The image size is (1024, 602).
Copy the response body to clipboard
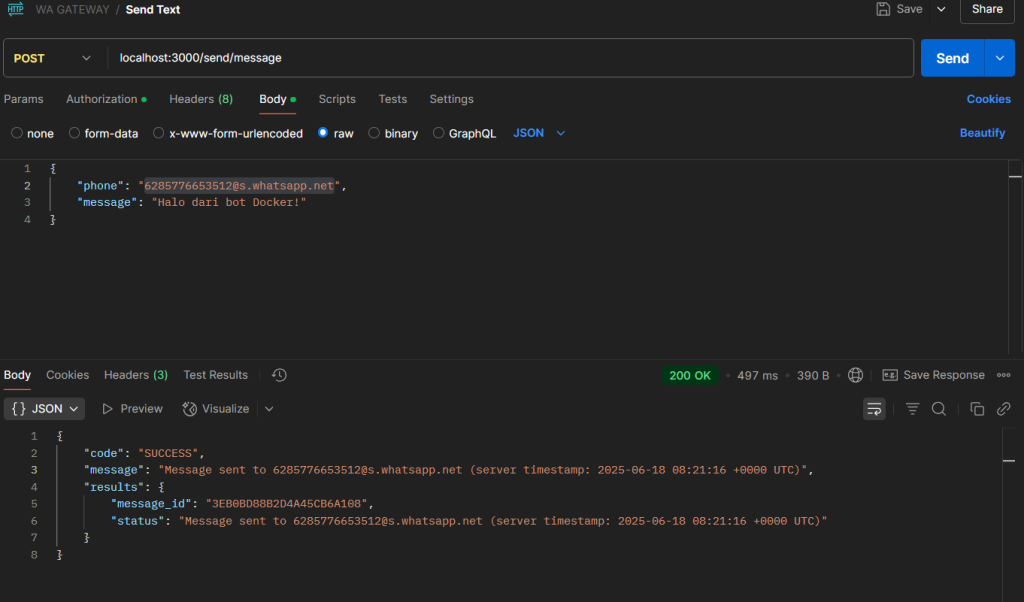(977, 408)
